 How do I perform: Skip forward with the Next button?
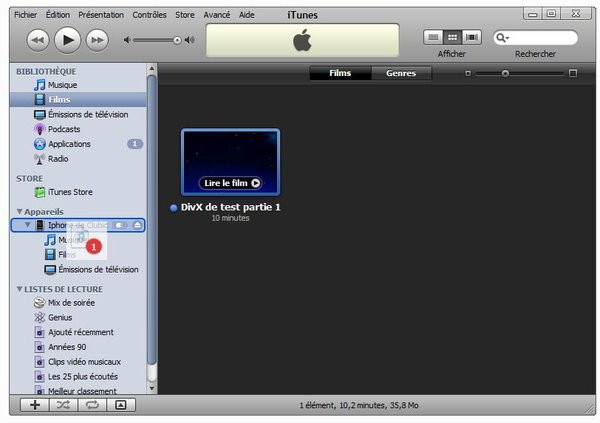[97, 40]
